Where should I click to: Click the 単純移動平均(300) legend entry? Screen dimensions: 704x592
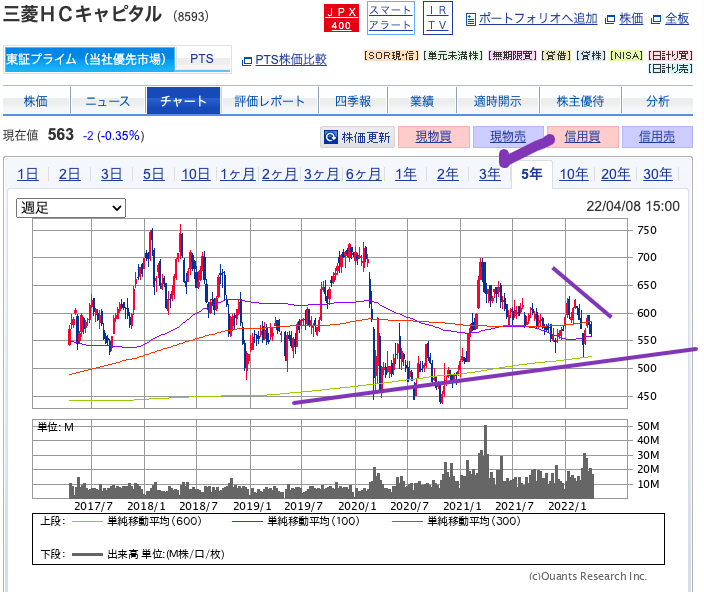pos(456,521)
